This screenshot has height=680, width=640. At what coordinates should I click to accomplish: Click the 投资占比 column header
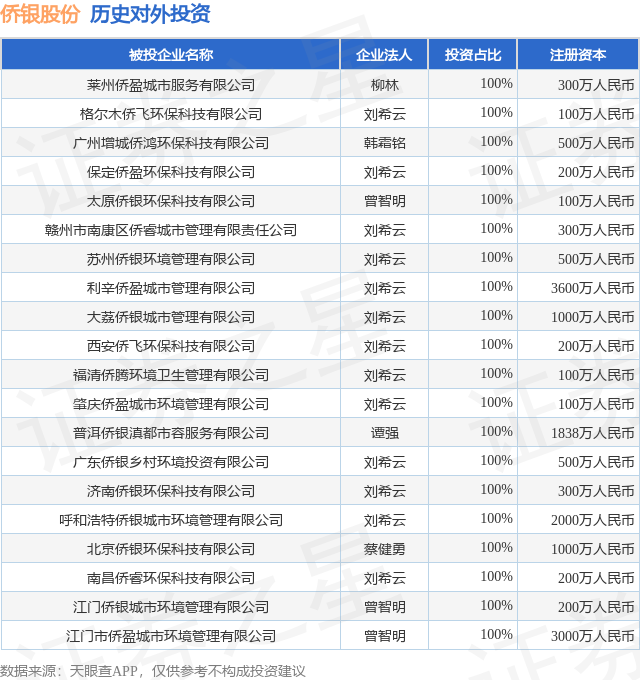[x=473, y=55]
